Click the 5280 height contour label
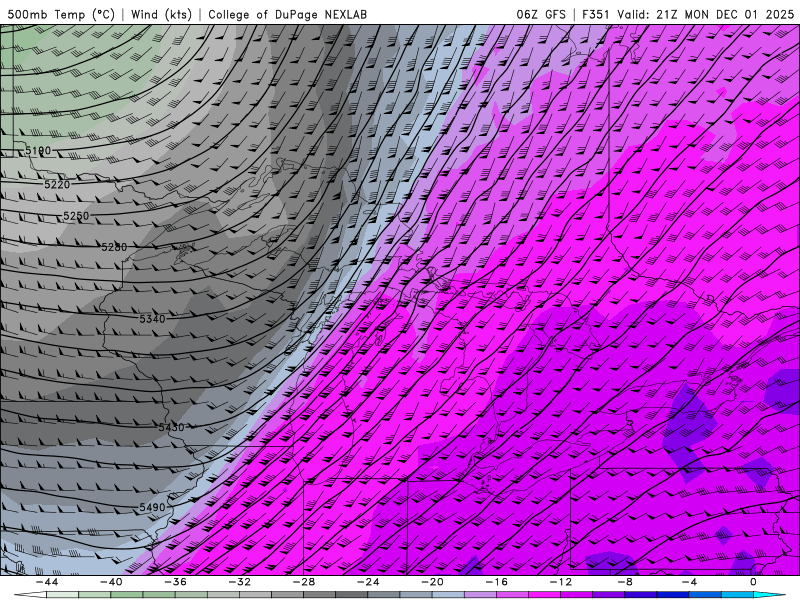The image size is (800, 600). click(114, 247)
